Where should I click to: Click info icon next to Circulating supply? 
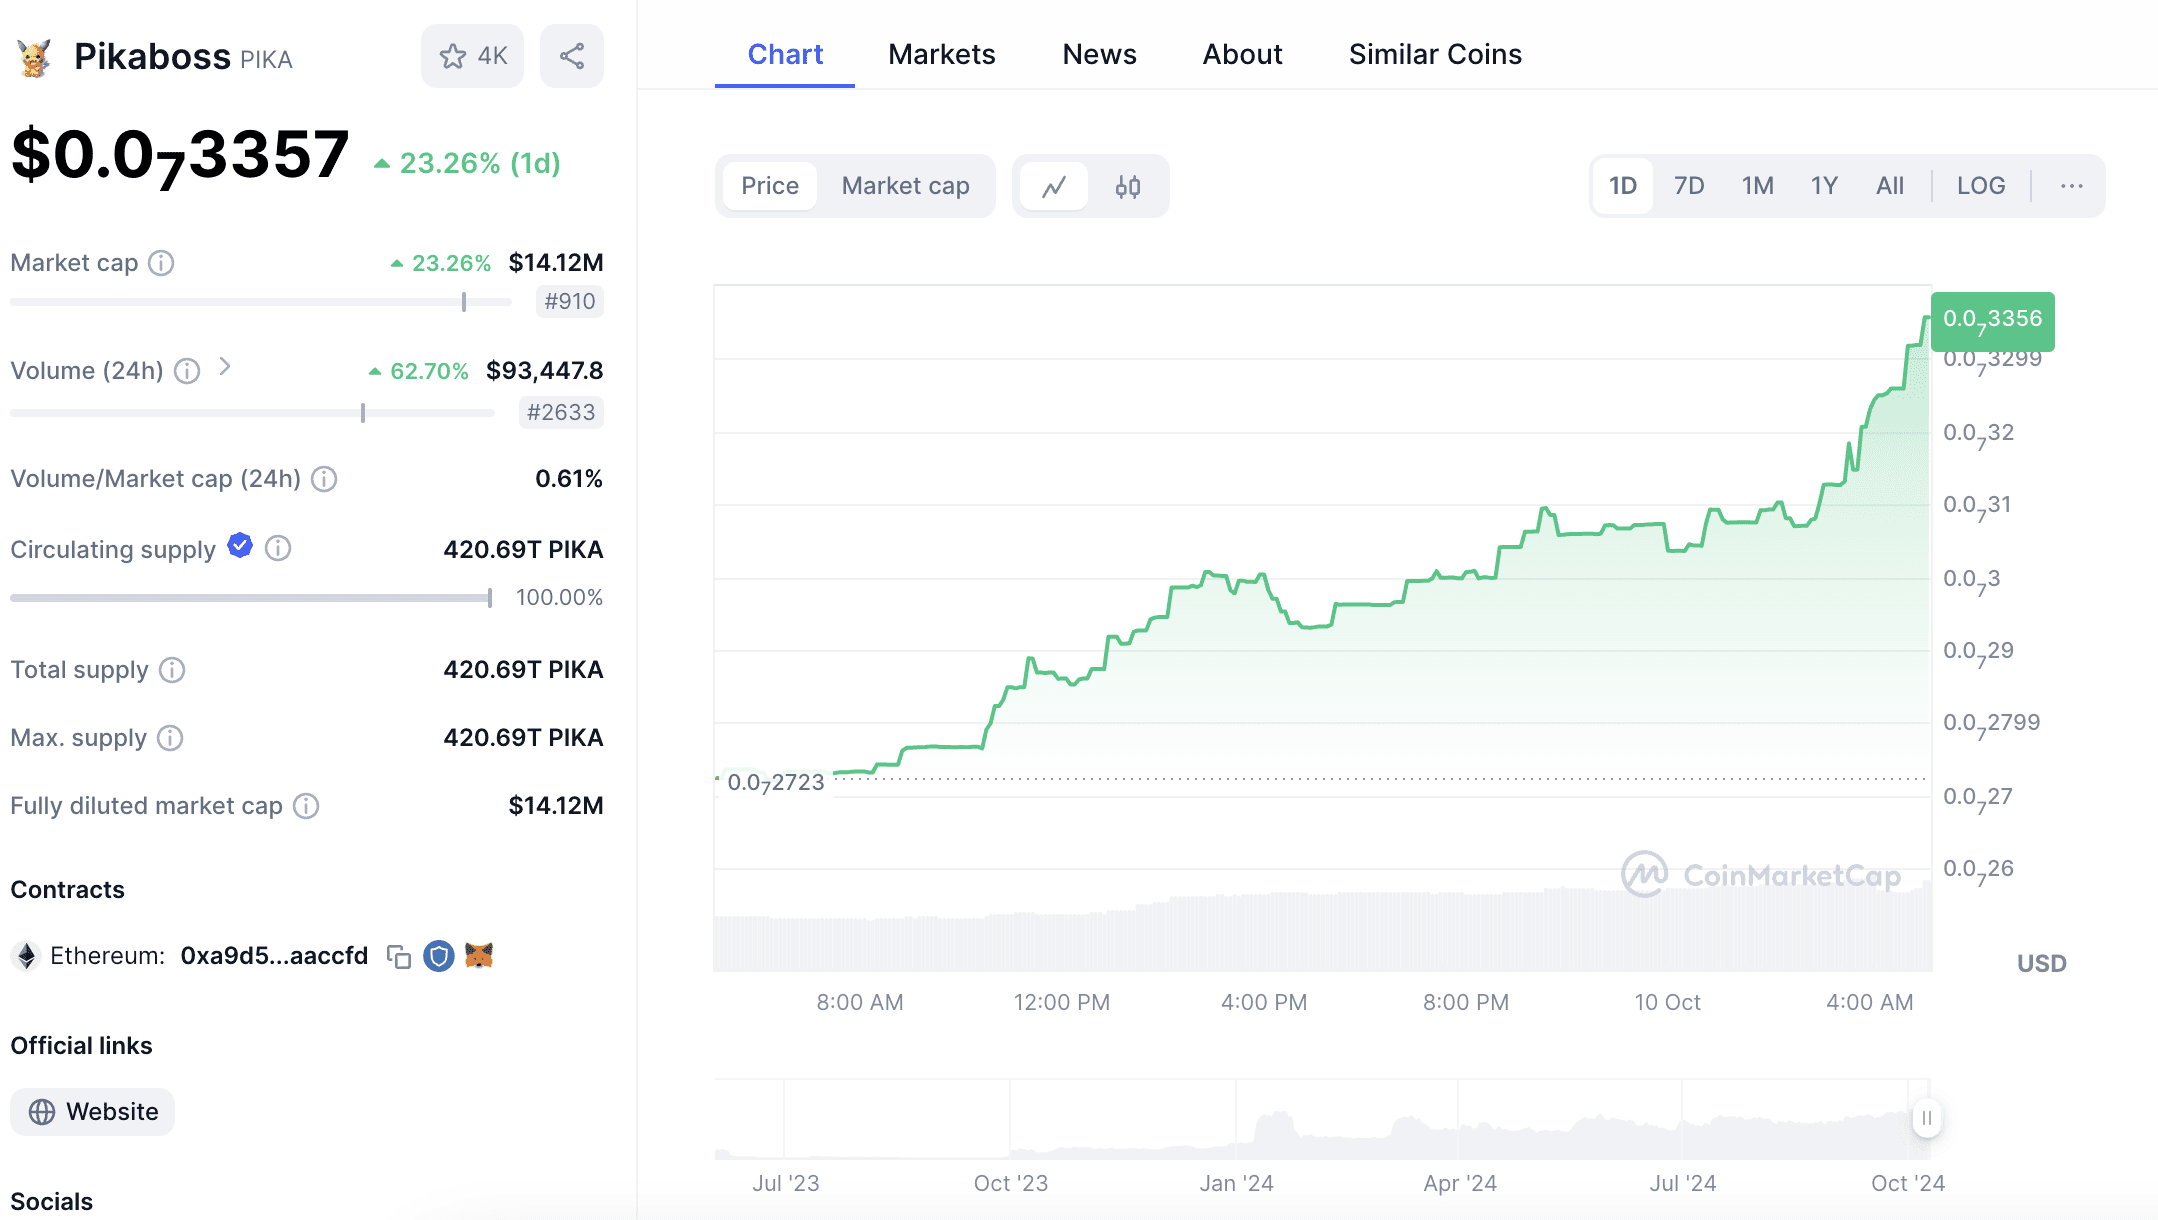[278, 548]
